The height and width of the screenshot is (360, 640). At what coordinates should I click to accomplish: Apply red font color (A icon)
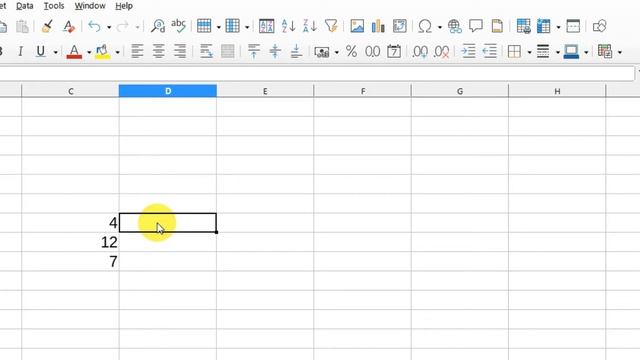click(x=74, y=52)
